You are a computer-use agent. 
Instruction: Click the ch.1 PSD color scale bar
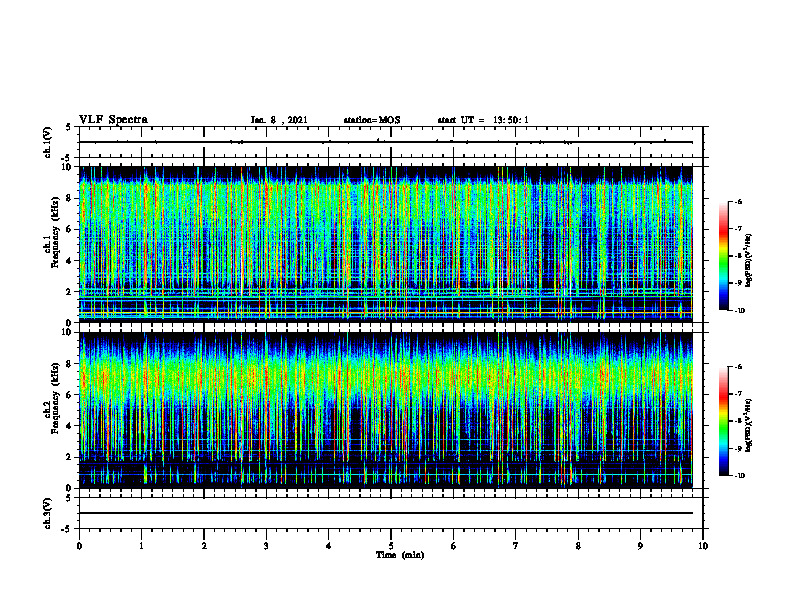point(724,256)
